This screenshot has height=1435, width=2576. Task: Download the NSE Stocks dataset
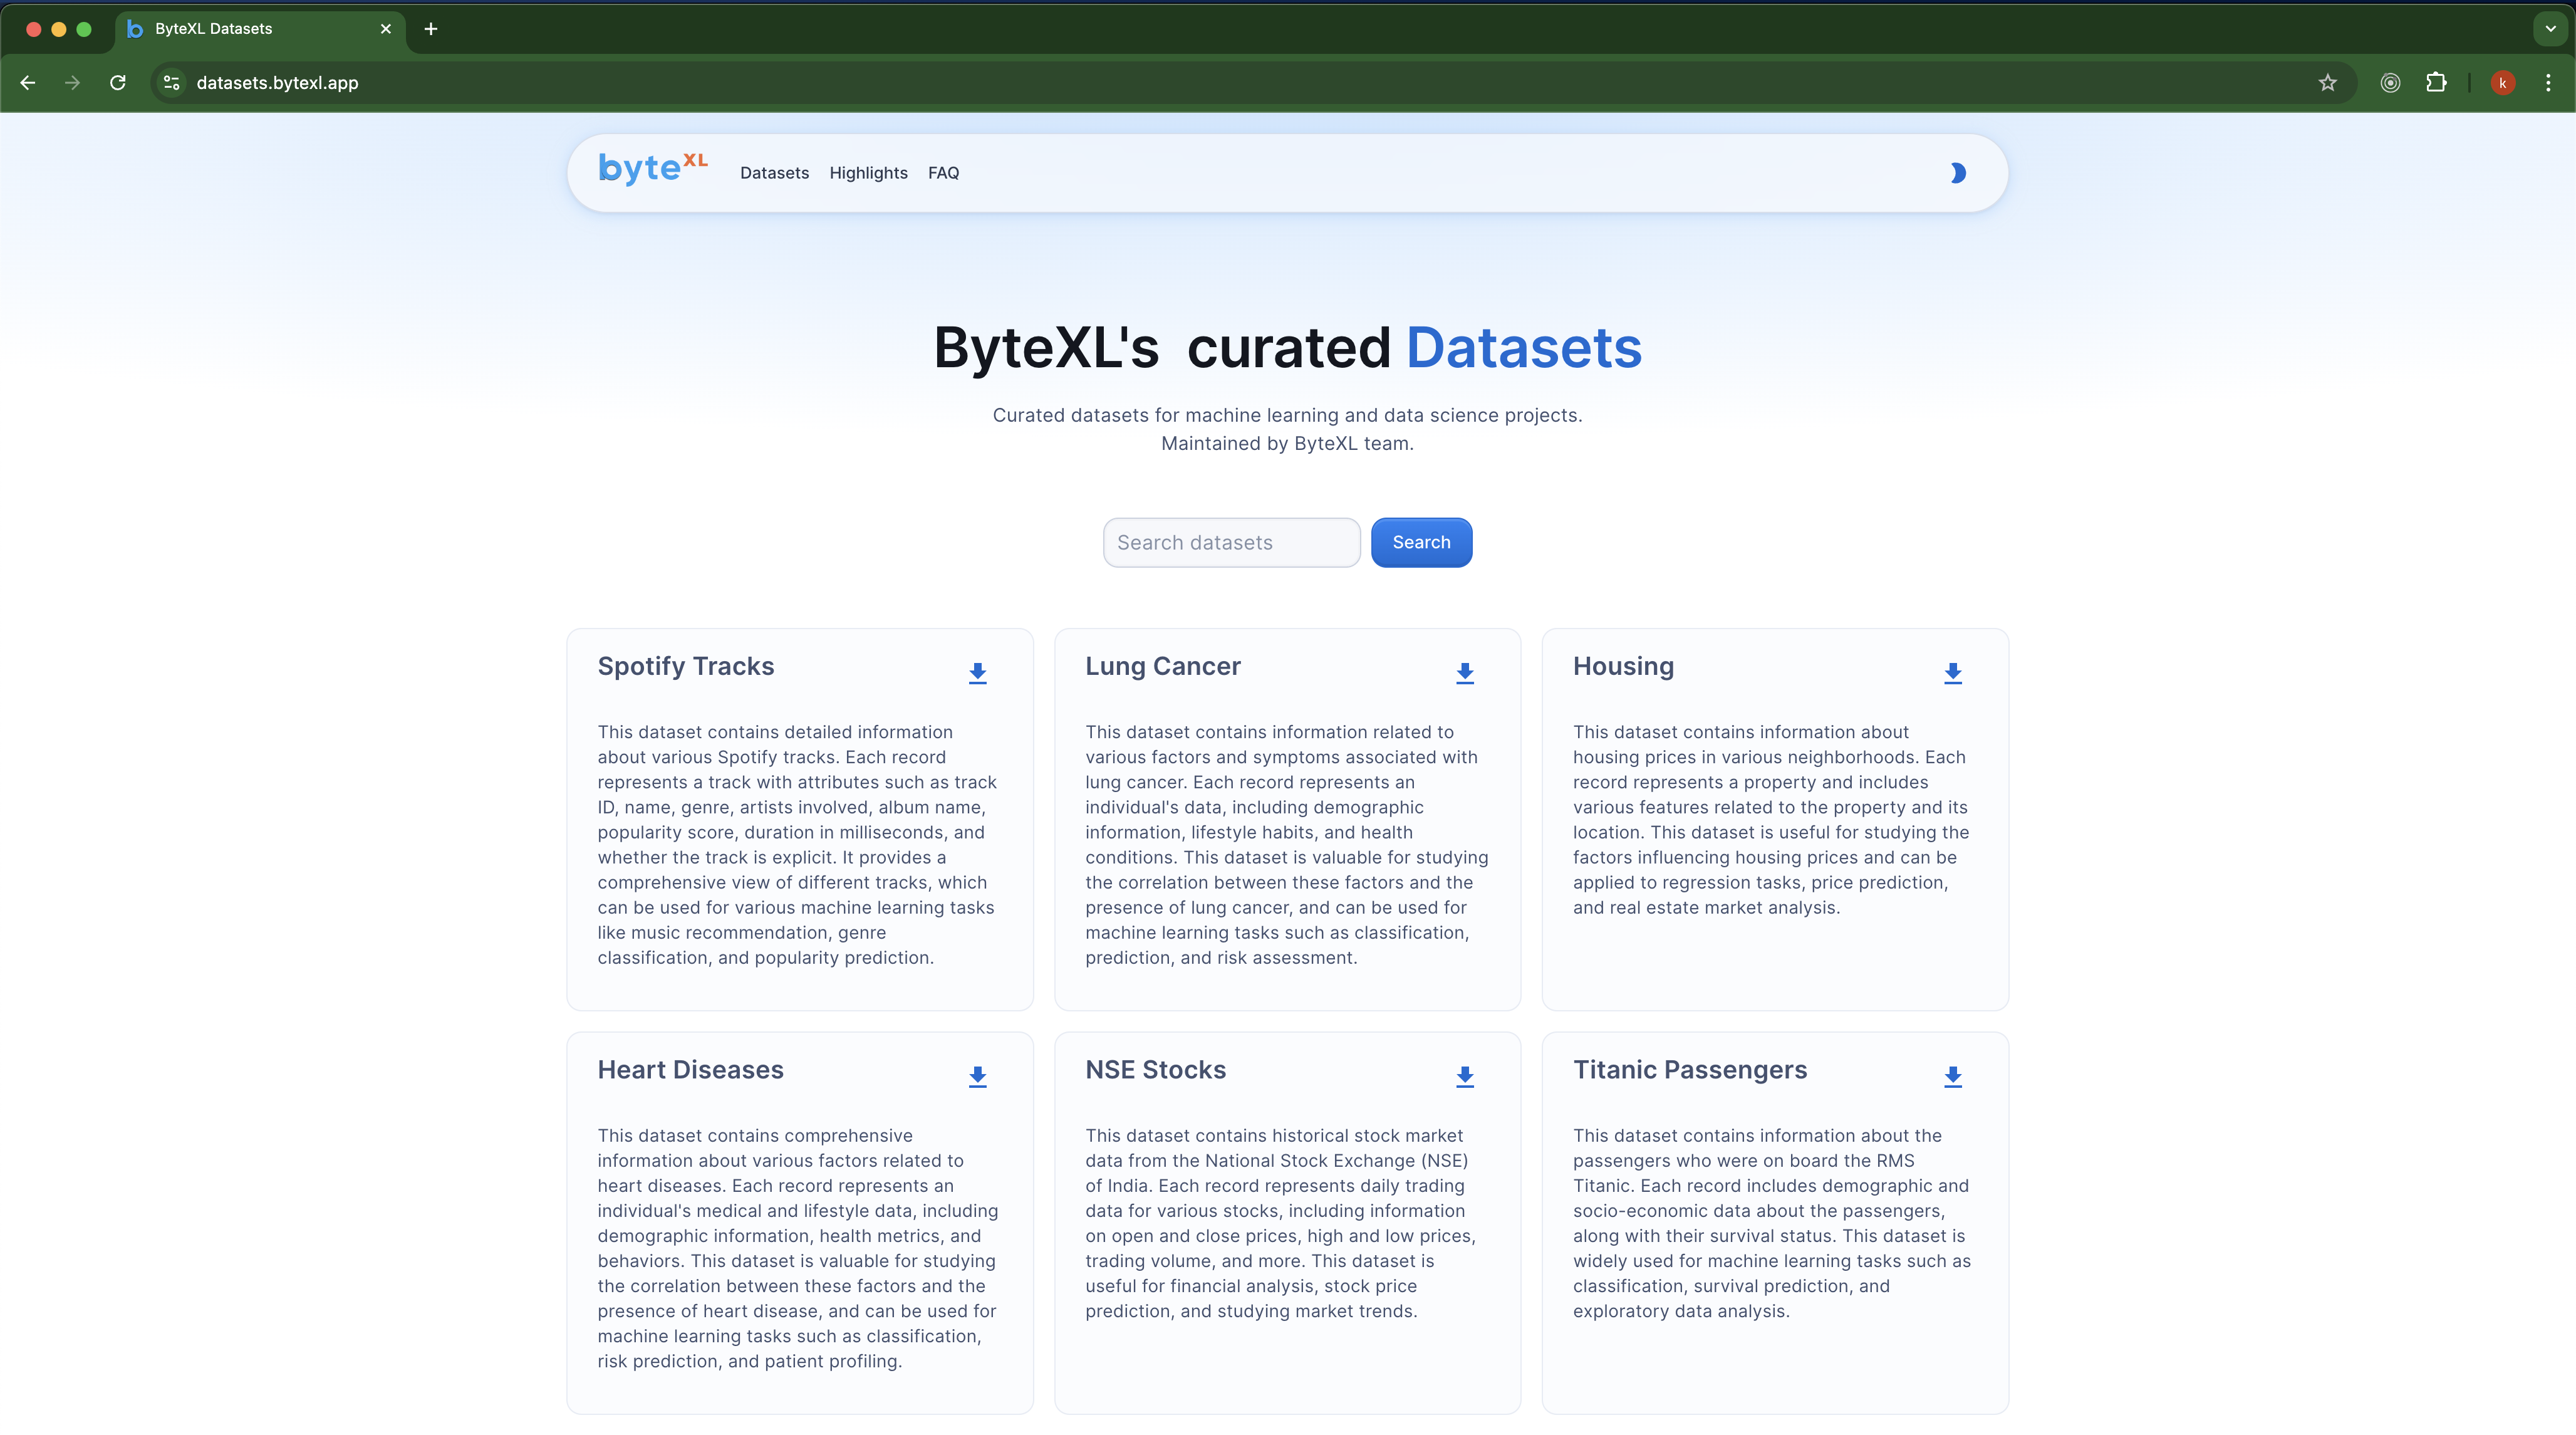tap(1464, 1076)
